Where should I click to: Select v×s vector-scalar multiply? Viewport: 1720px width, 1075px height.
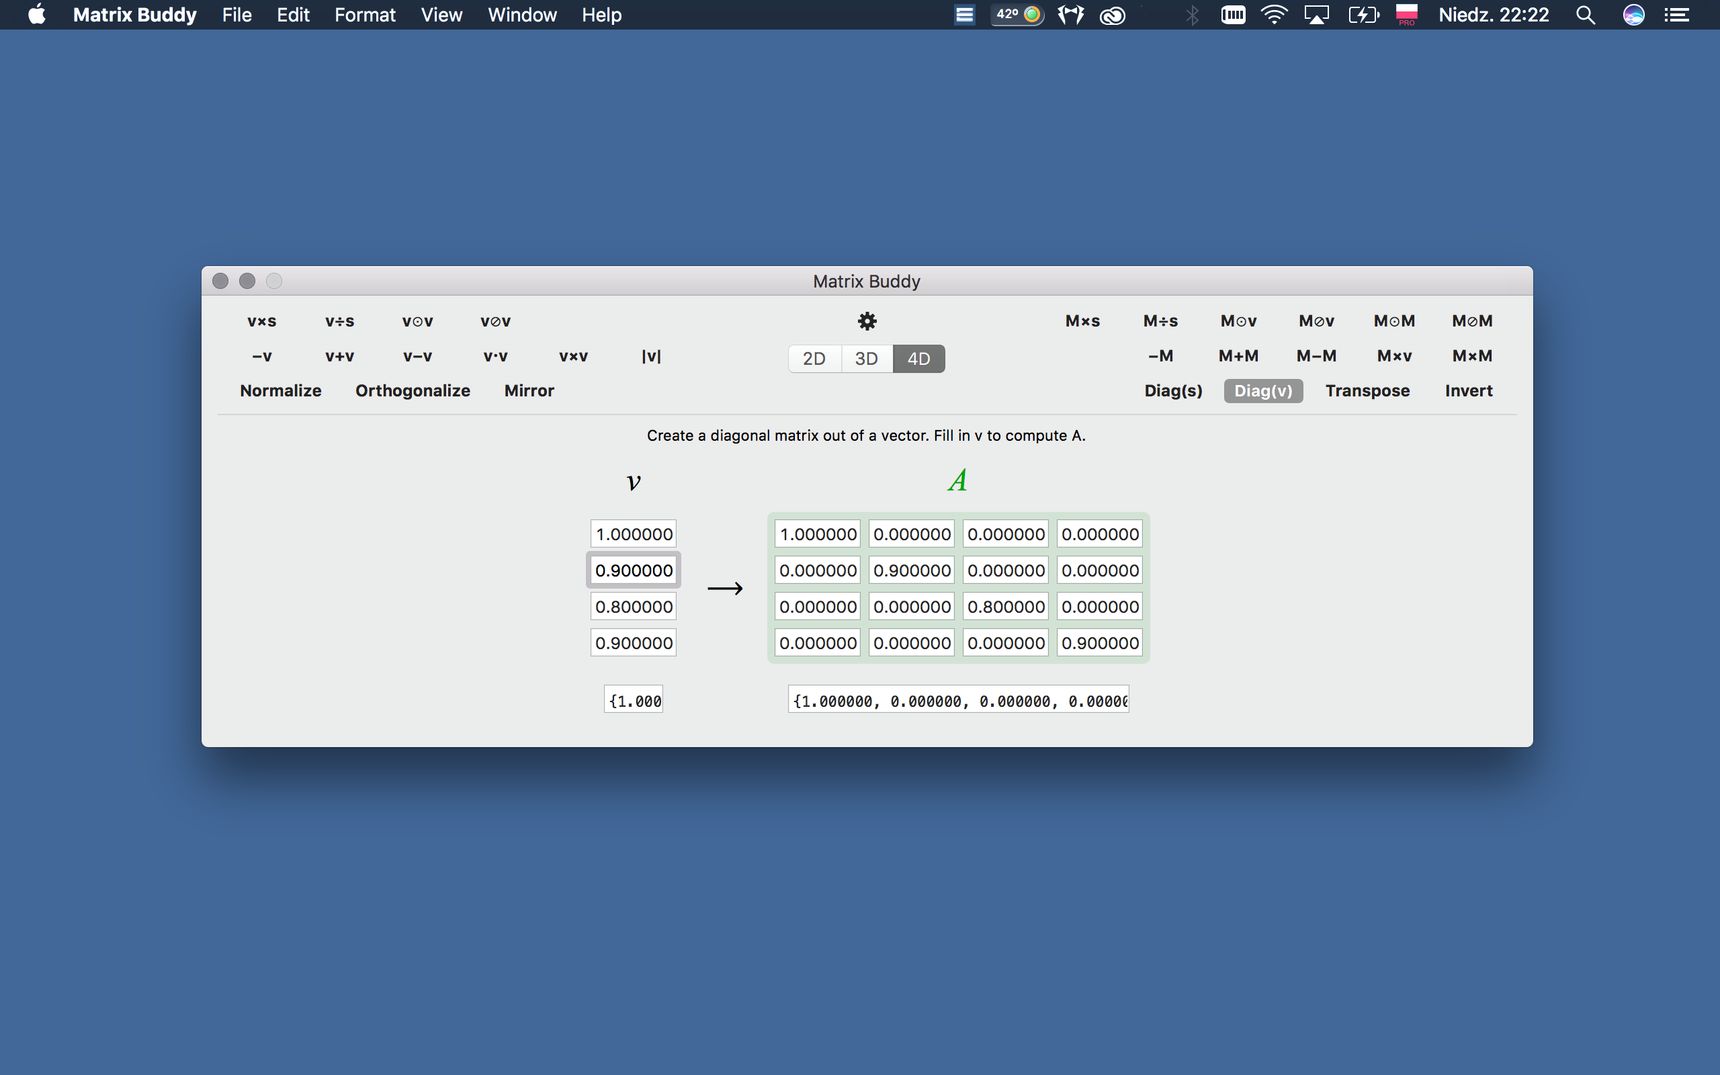[x=262, y=321]
